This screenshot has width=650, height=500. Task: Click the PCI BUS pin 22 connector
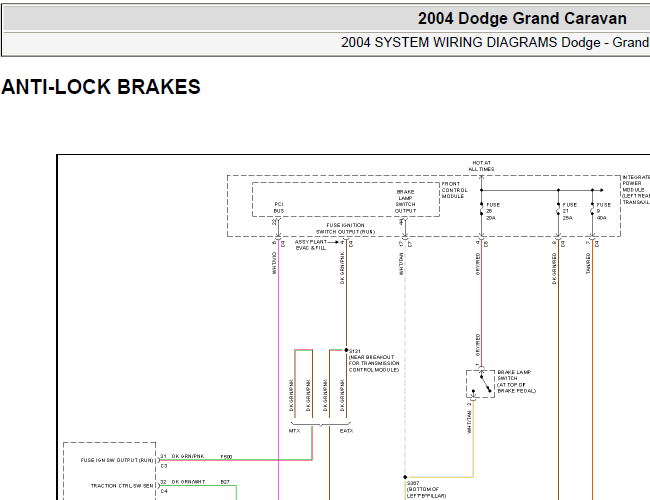tap(277, 223)
